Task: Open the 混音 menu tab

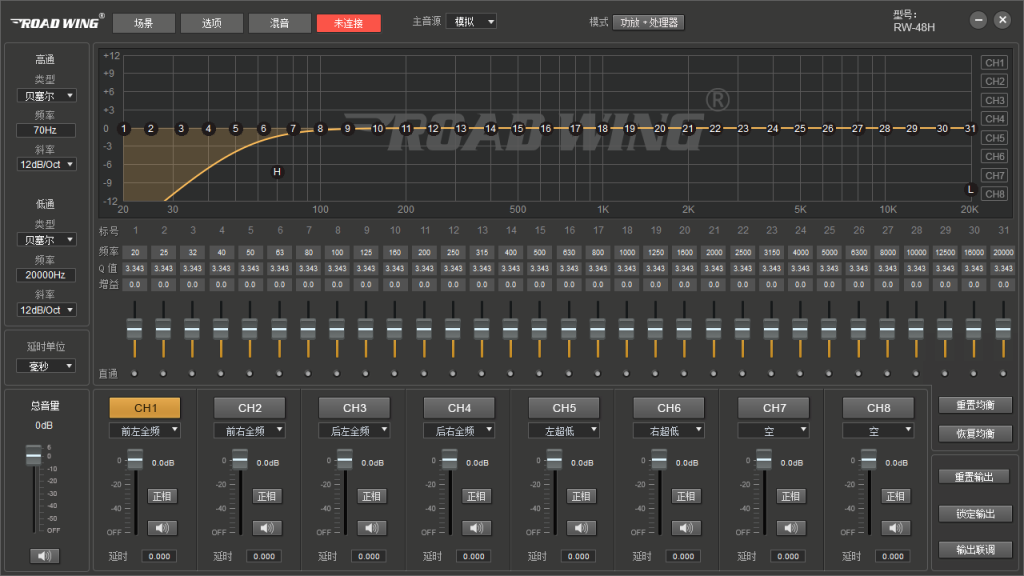Action: [280, 23]
